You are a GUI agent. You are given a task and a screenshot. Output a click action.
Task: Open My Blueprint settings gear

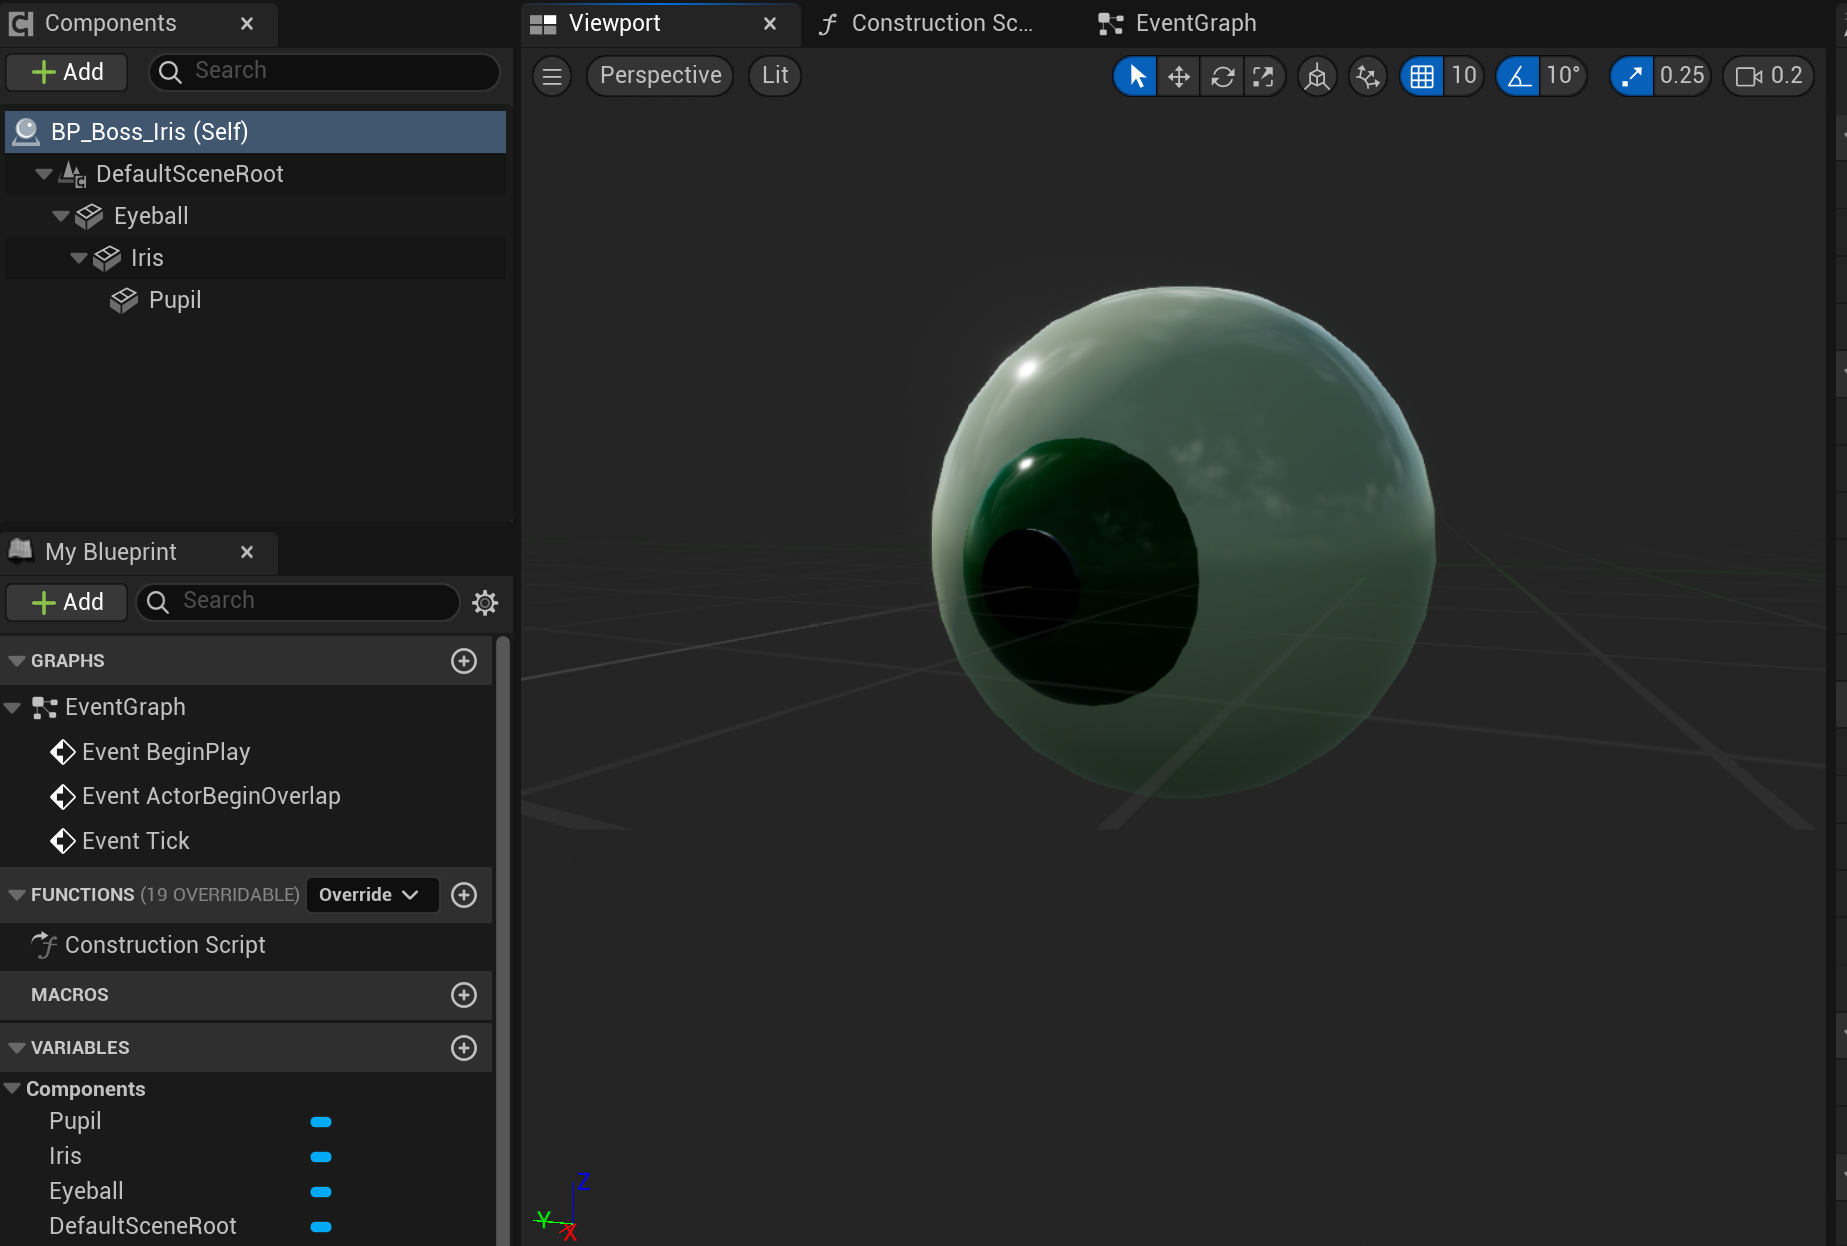click(x=485, y=602)
